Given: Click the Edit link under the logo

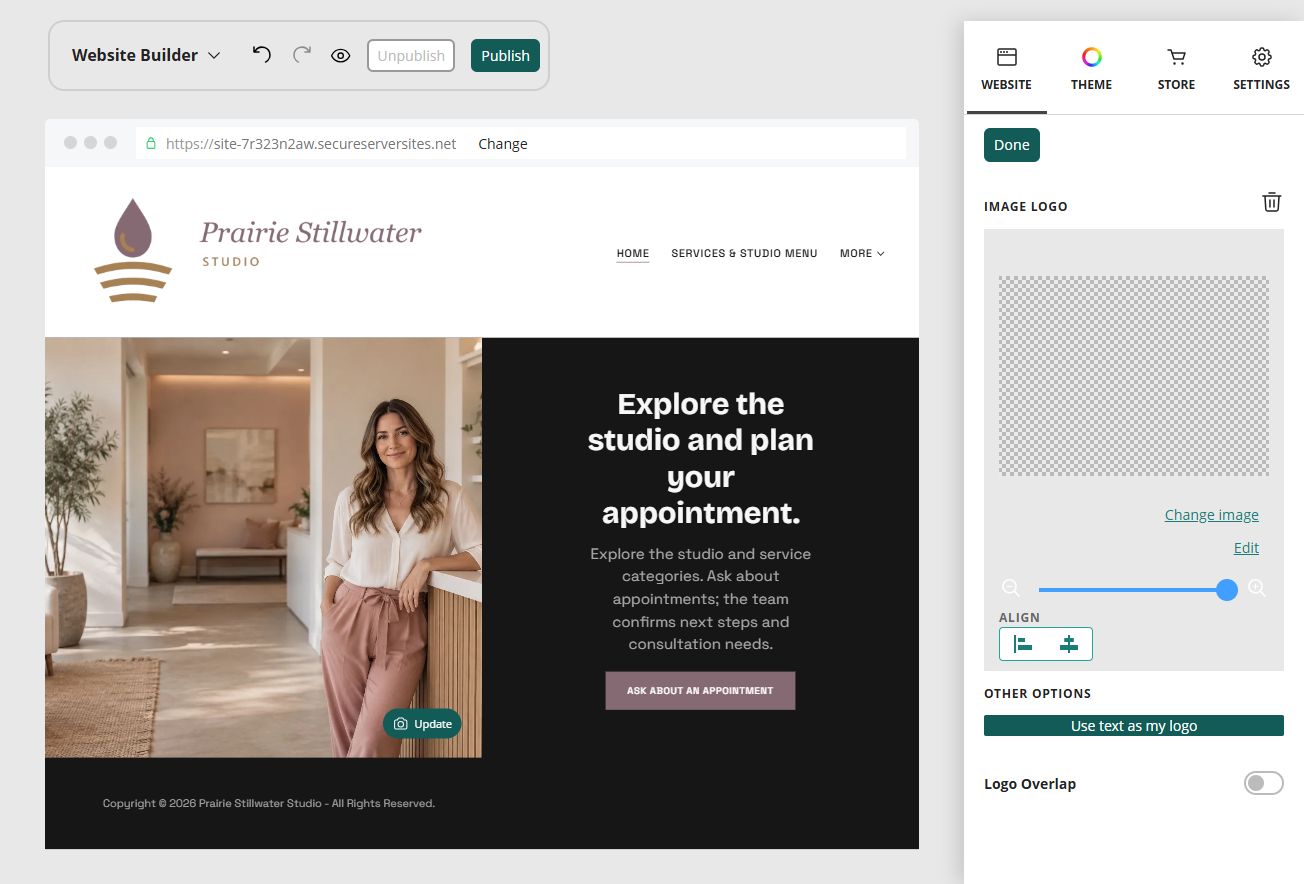Looking at the screenshot, I should [x=1246, y=548].
